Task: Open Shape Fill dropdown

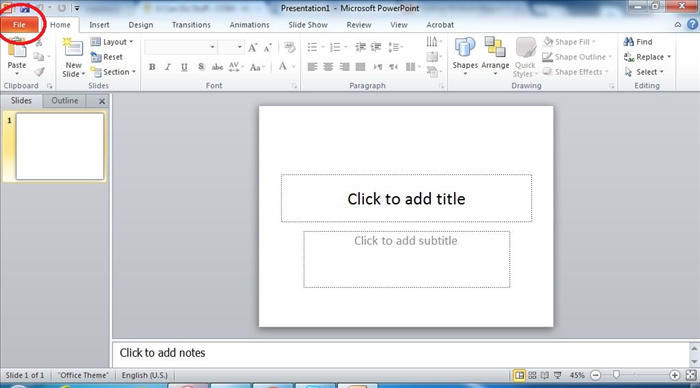Action: point(570,42)
